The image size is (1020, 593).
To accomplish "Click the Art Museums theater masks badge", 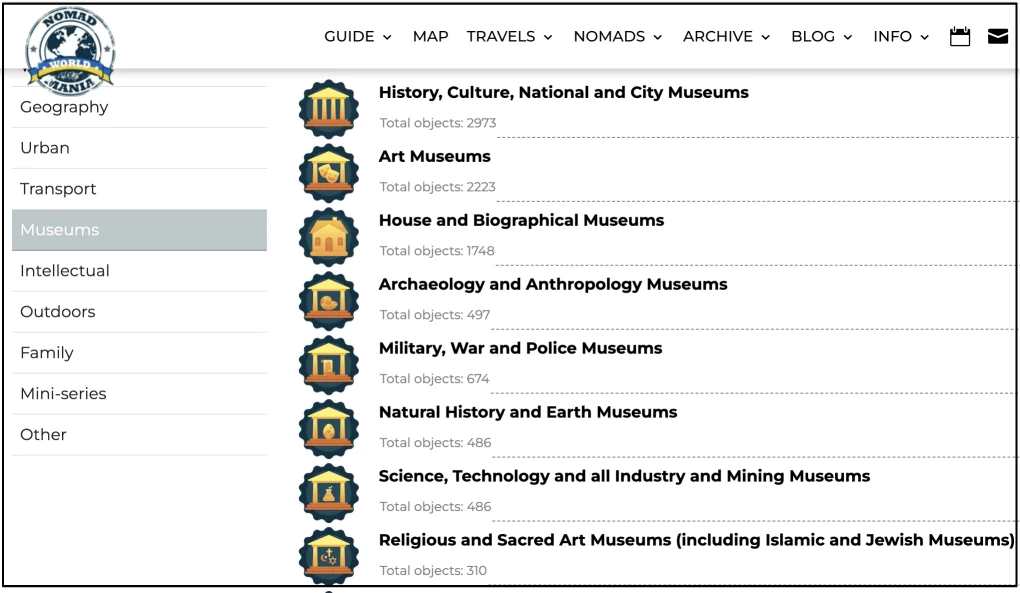I will tap(328, 172).
